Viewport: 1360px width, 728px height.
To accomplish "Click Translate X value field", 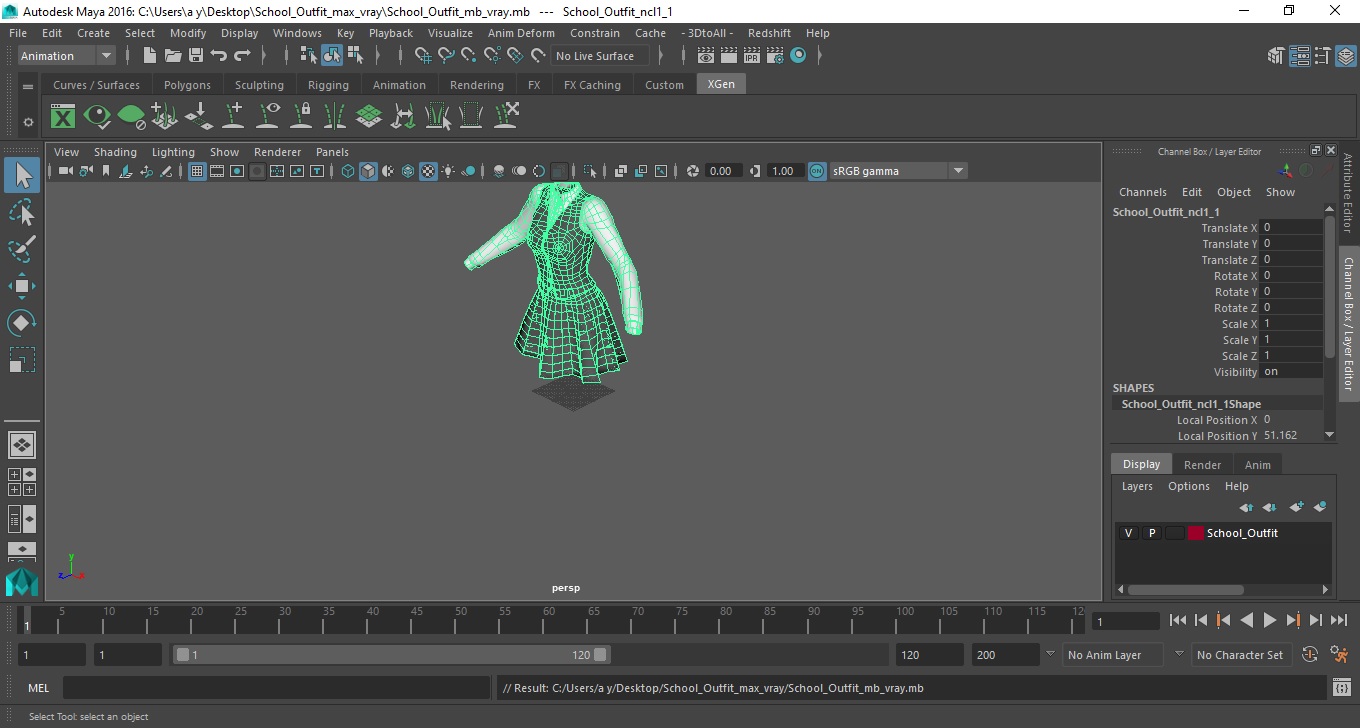I will click(x=1291, y=228).
